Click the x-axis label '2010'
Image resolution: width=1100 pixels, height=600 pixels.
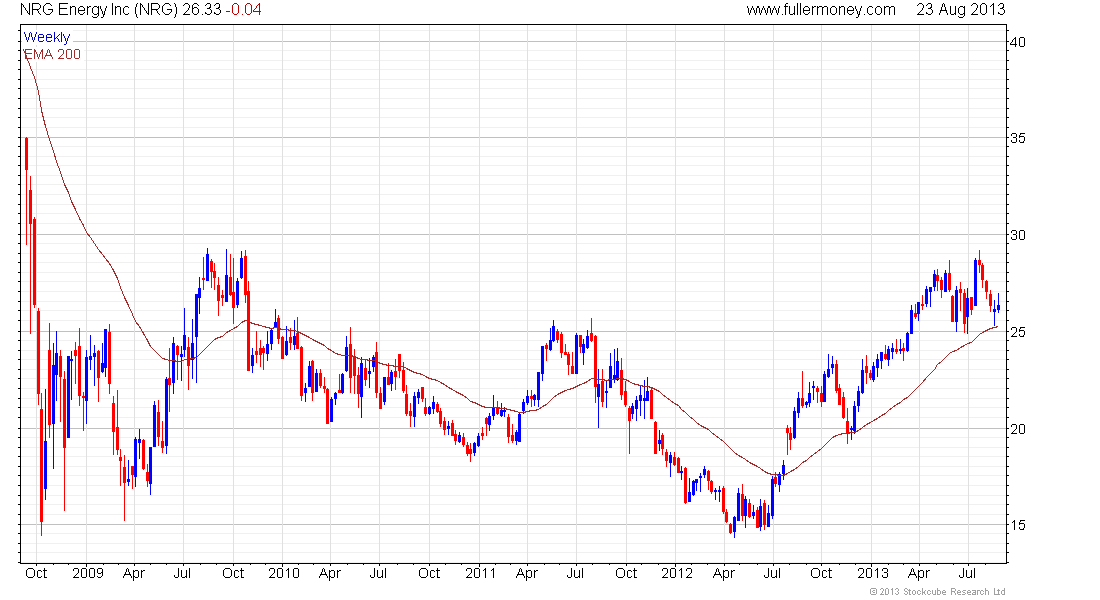(x=283, y=573)
